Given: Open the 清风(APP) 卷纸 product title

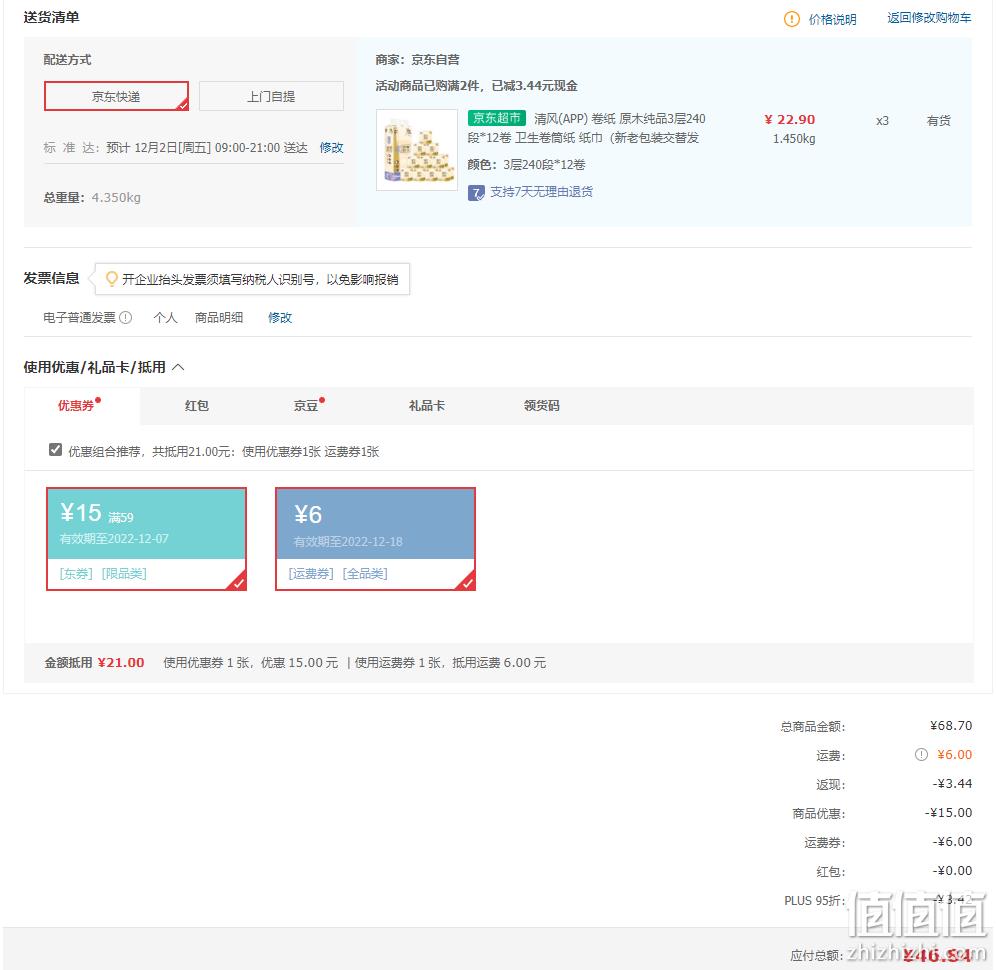Looking at the screenshot, I should (x=586, y=128).
